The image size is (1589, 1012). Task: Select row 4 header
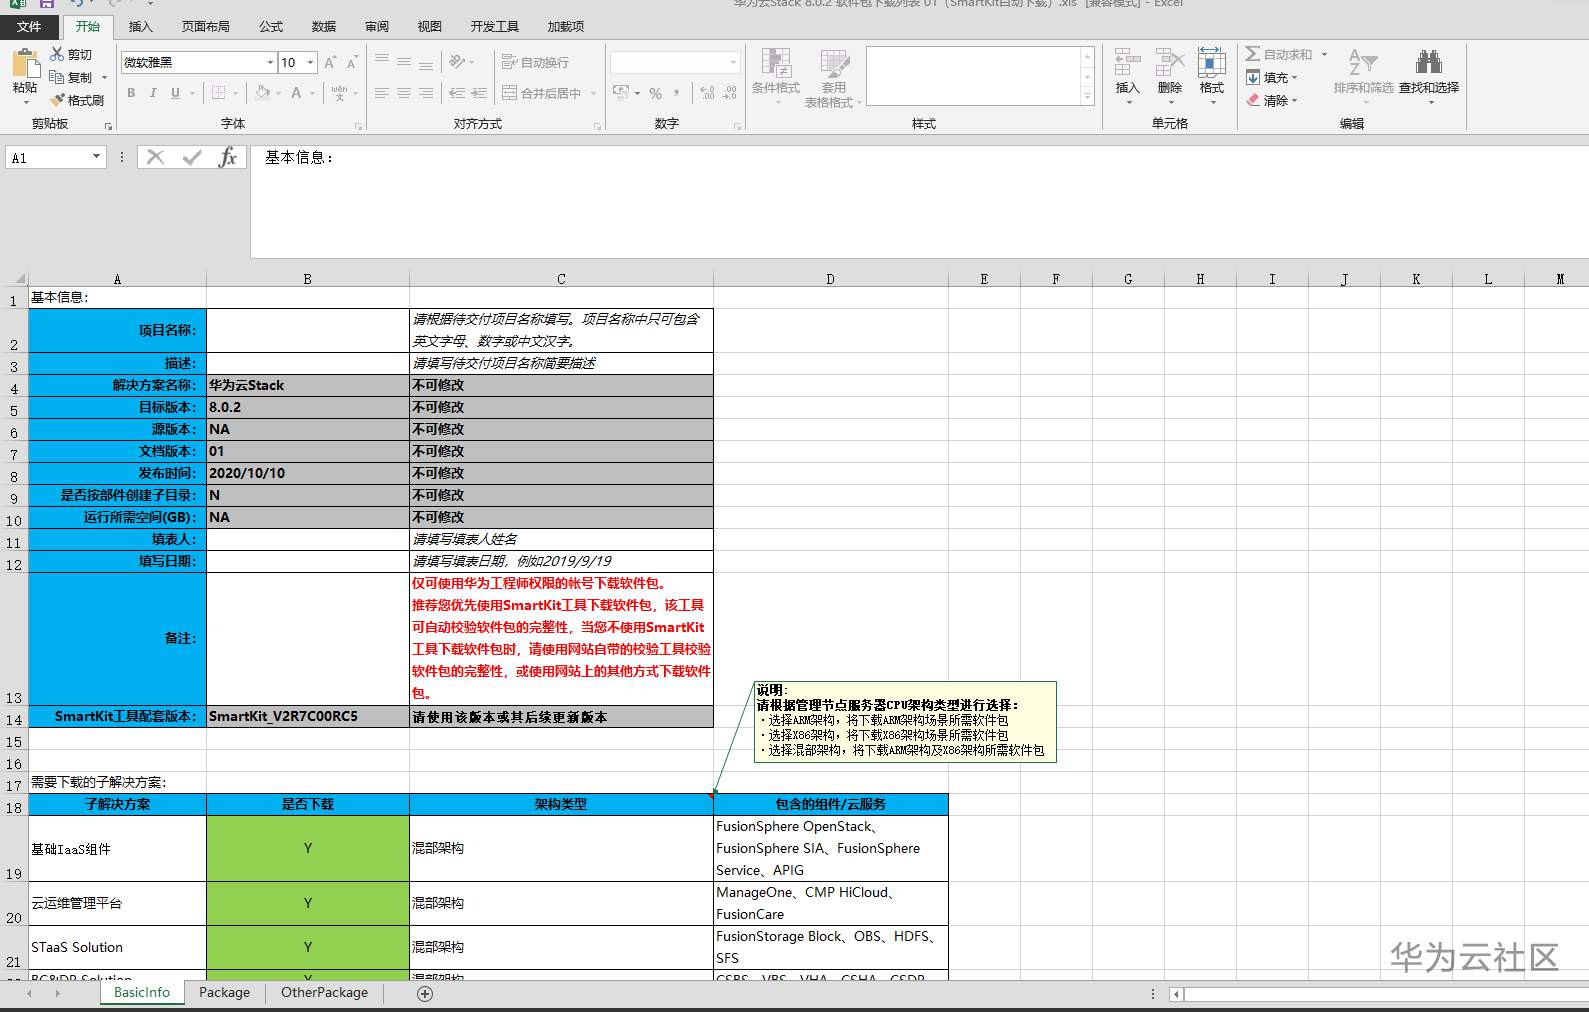[14, 386]
